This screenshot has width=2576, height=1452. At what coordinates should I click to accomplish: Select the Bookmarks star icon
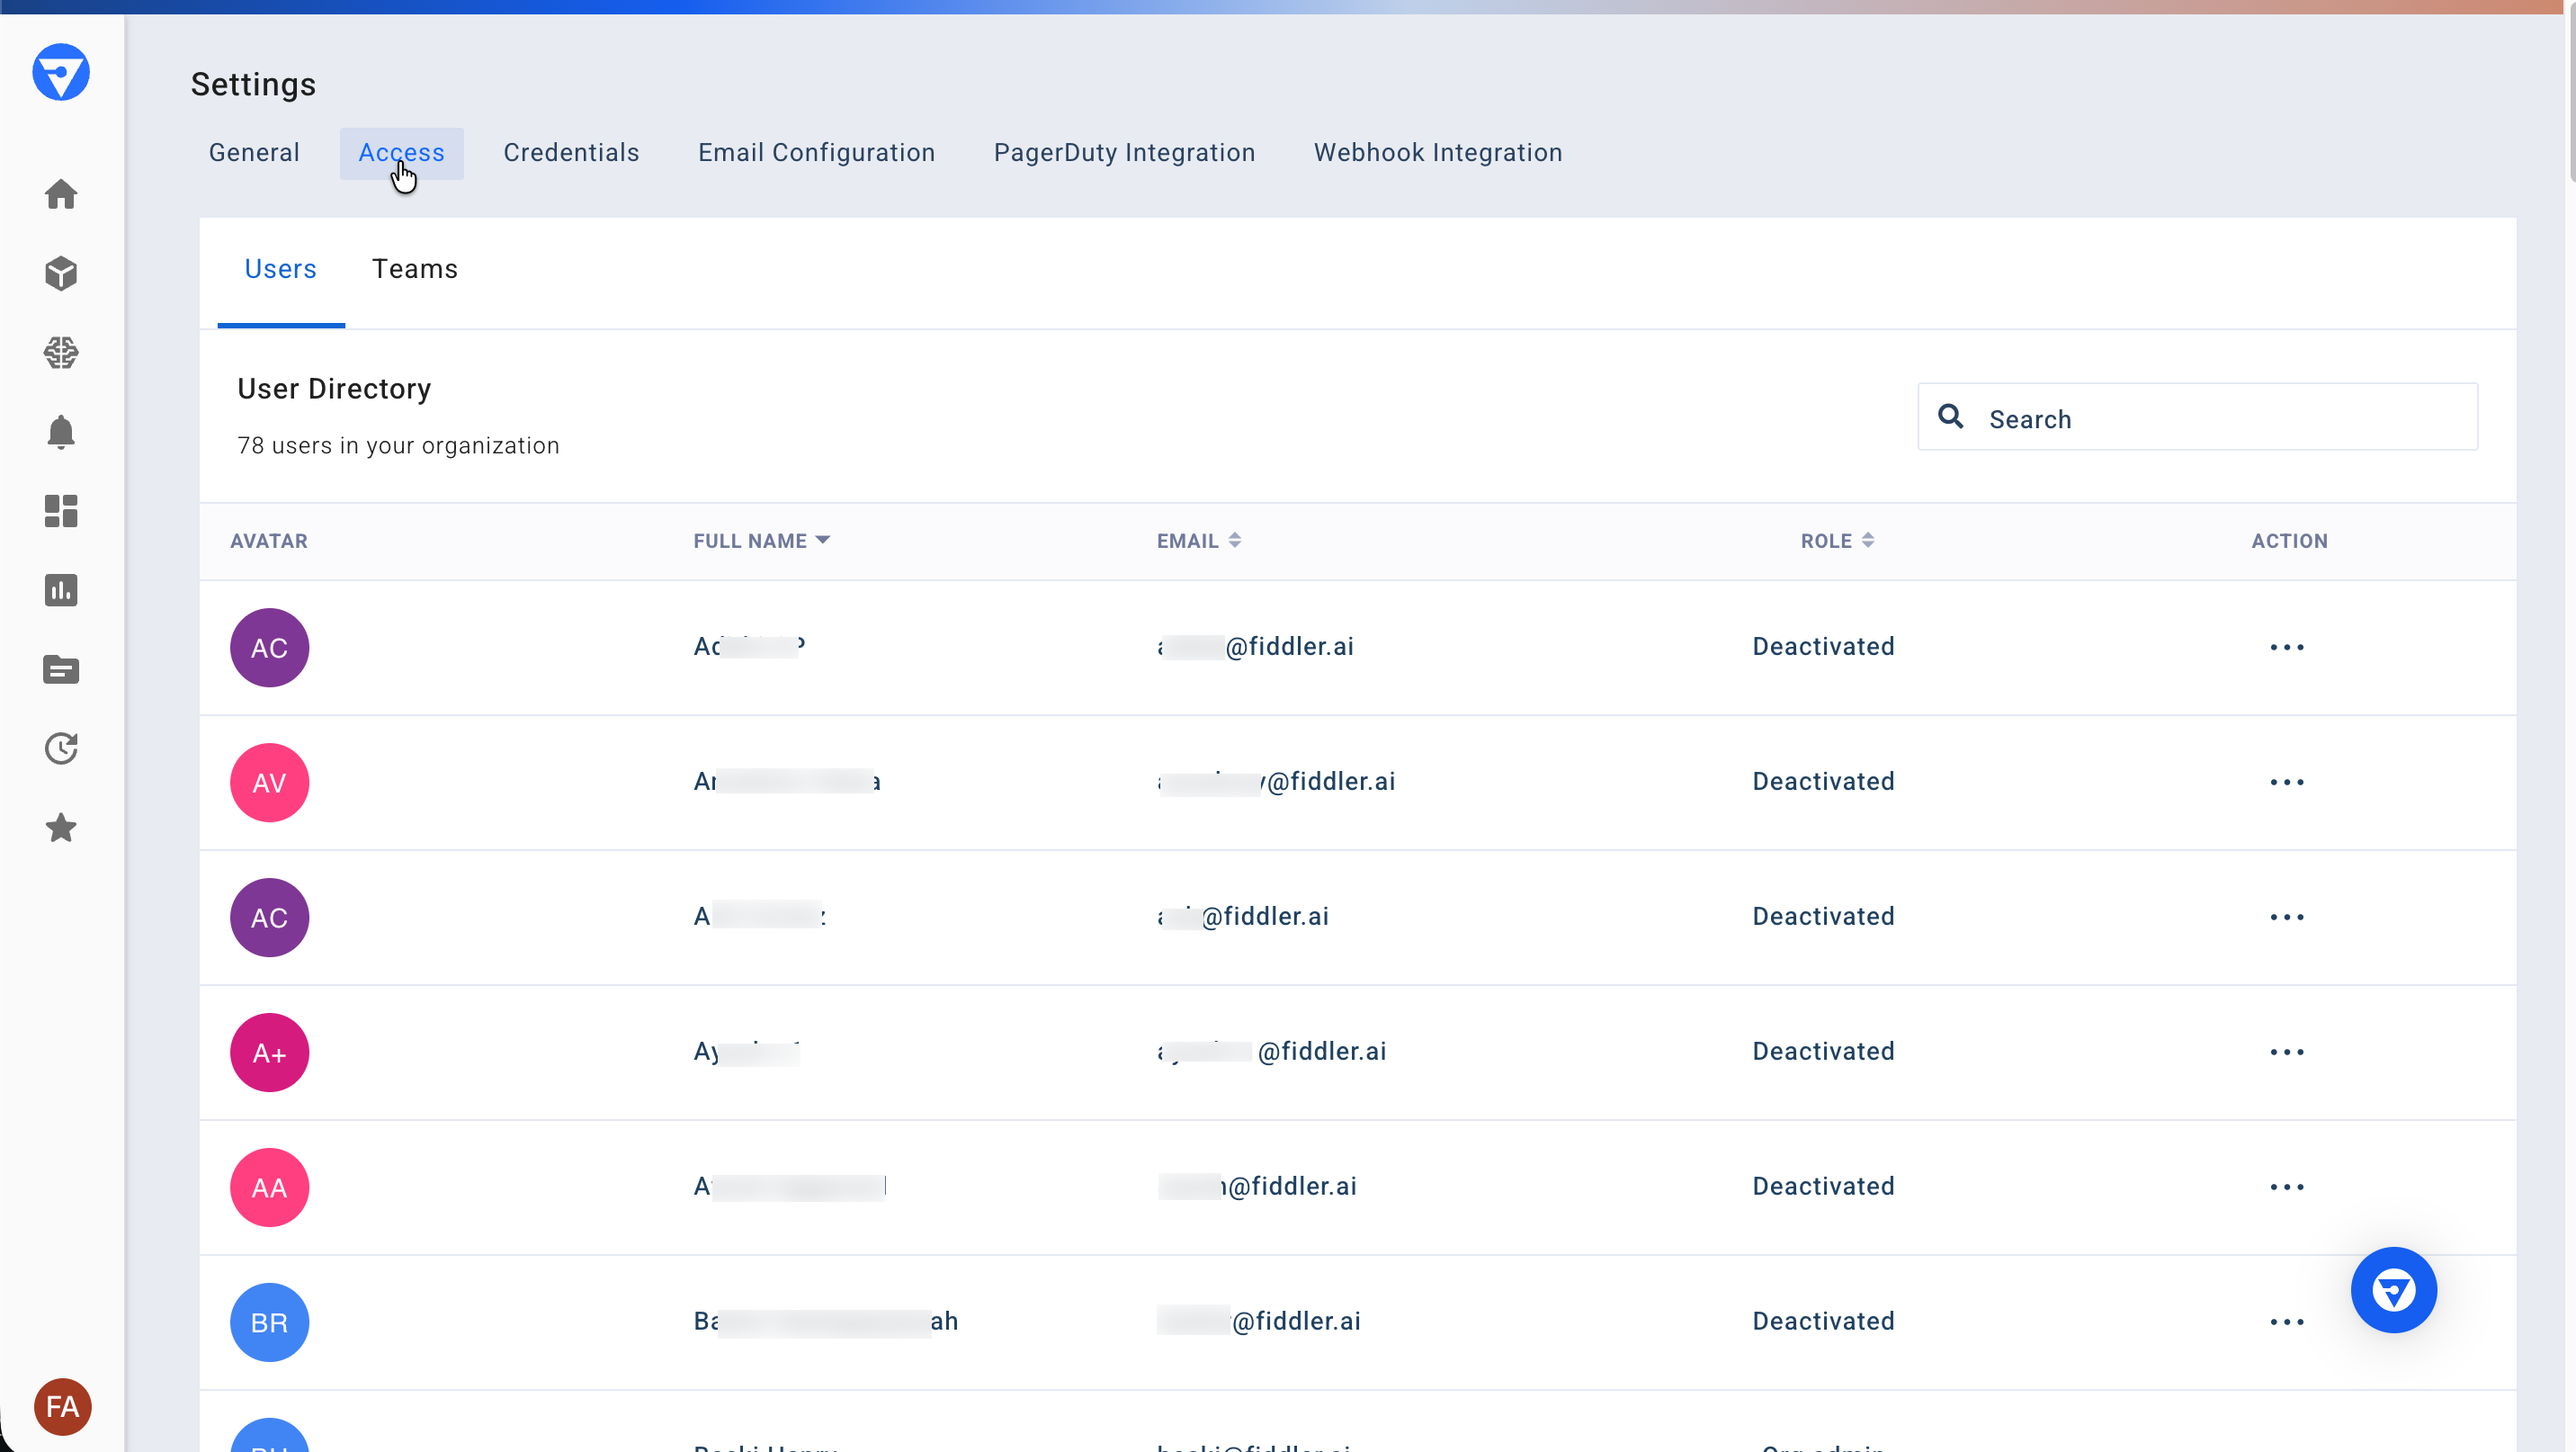pyautogui.click(x=61, y=828)
